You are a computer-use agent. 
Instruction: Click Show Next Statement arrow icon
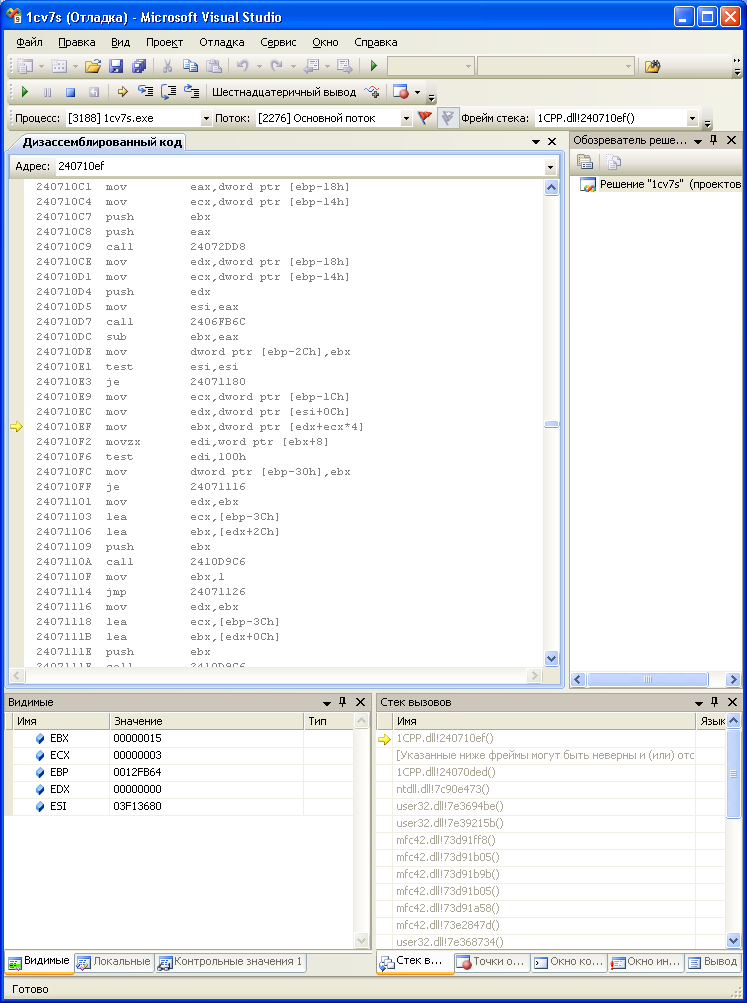(x=122, y=92)
